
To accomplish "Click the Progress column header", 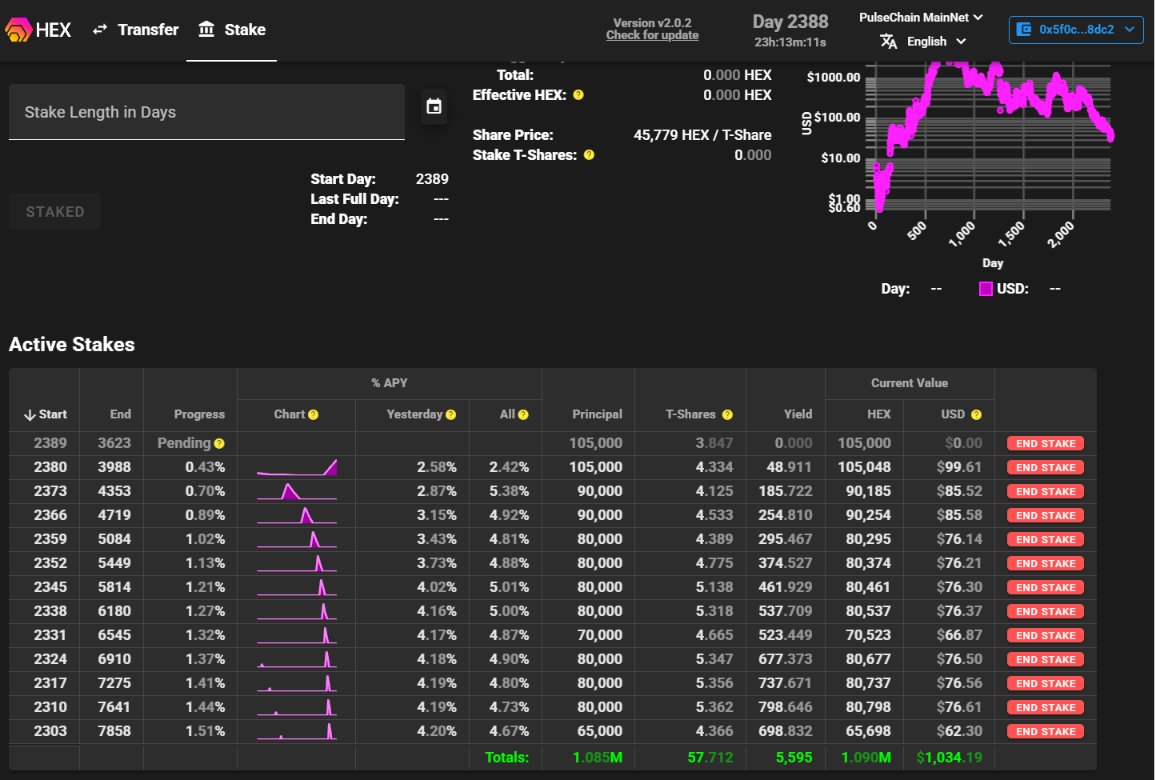I will (199, 415).
